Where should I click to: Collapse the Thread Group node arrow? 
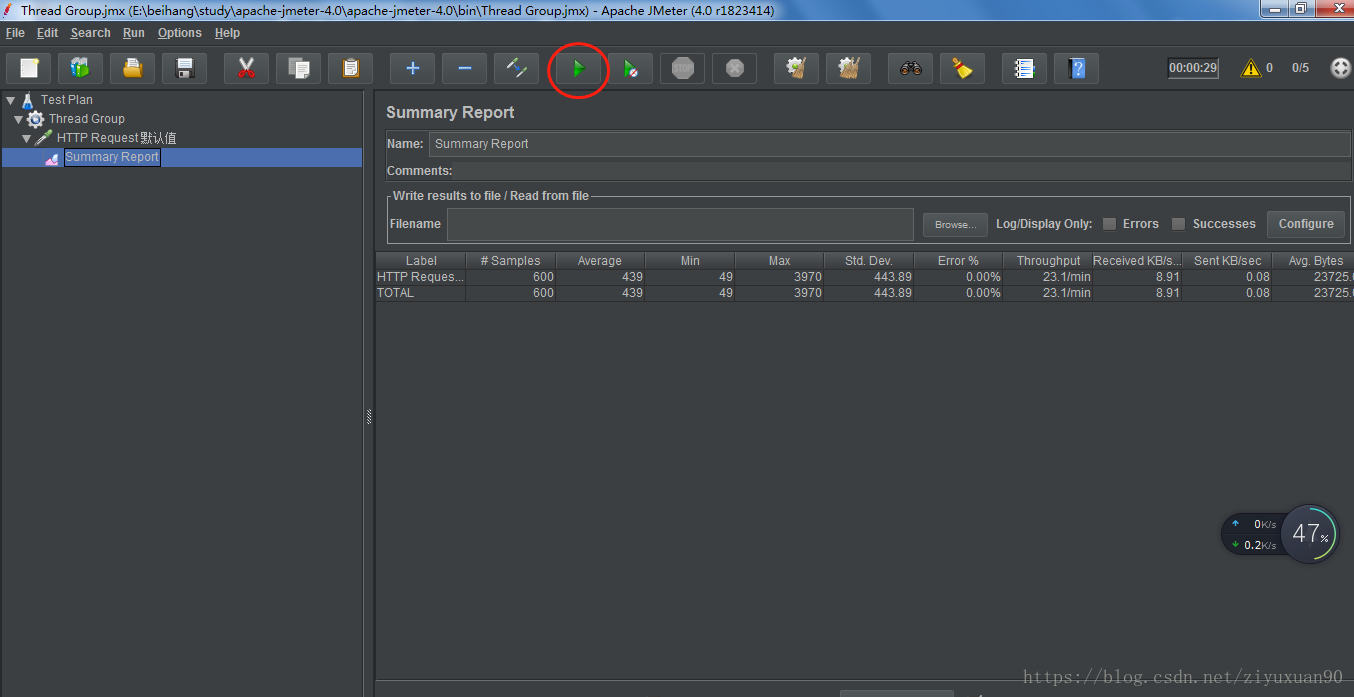coord(19,119)
